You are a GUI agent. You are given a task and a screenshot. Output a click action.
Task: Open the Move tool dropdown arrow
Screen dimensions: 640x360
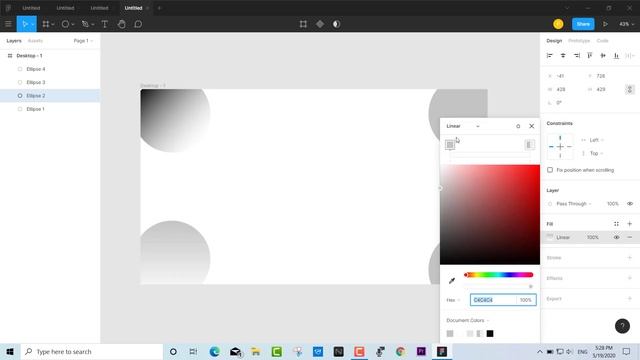click(33, 24)
